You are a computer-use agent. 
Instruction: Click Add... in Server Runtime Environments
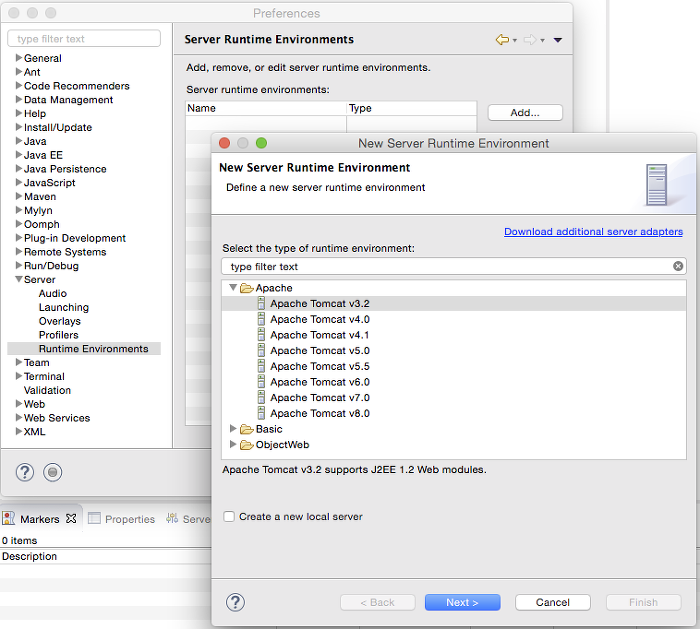[525, 112]
